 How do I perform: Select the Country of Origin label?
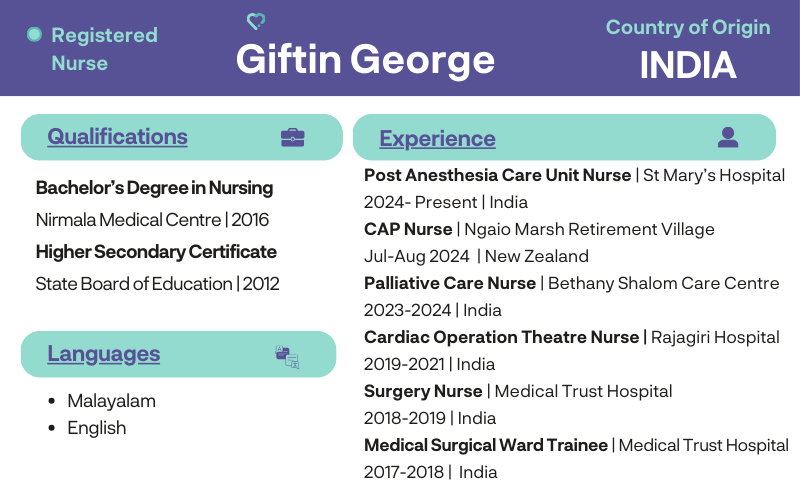click(688, 27)
